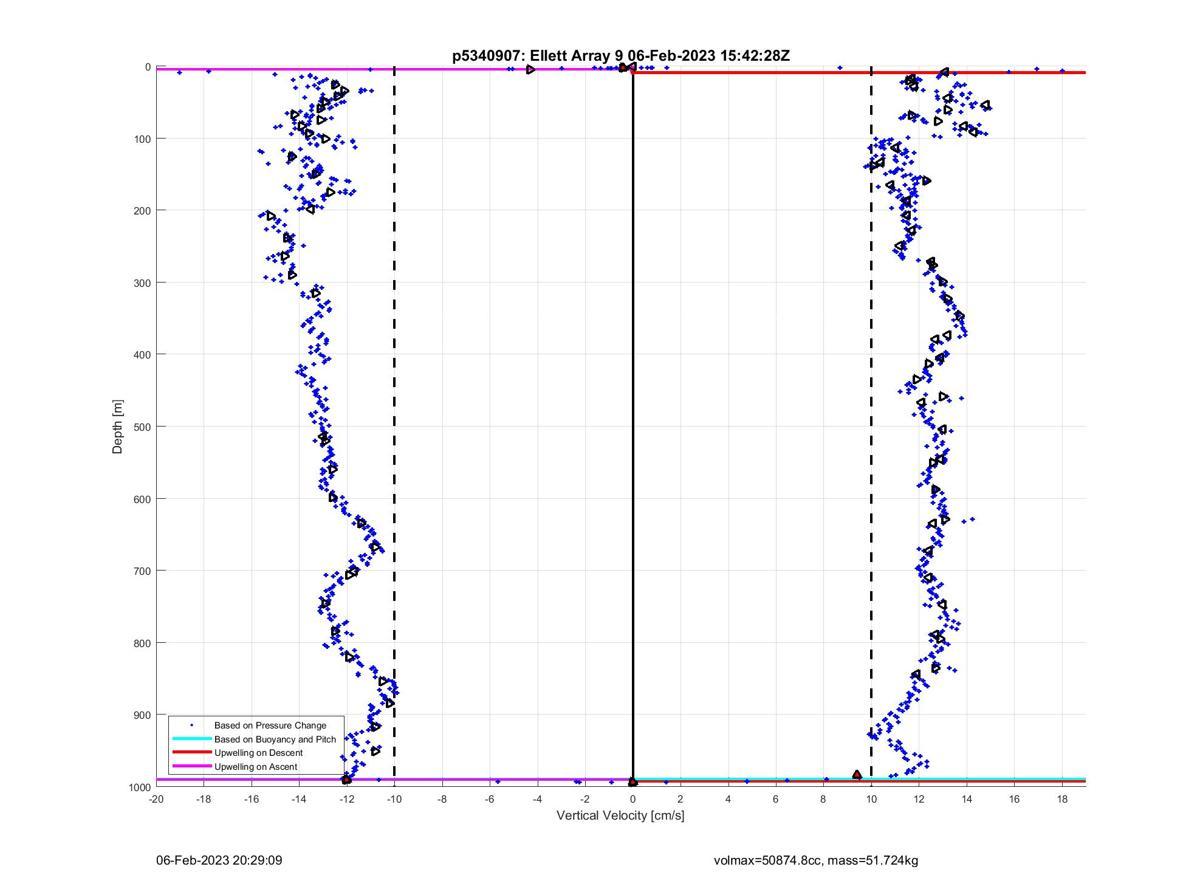Viewport: 1200px width, 885px height.
Task: Click the Vertical Velocity [cm/s] axis label
Action: [x=620, y=816]
